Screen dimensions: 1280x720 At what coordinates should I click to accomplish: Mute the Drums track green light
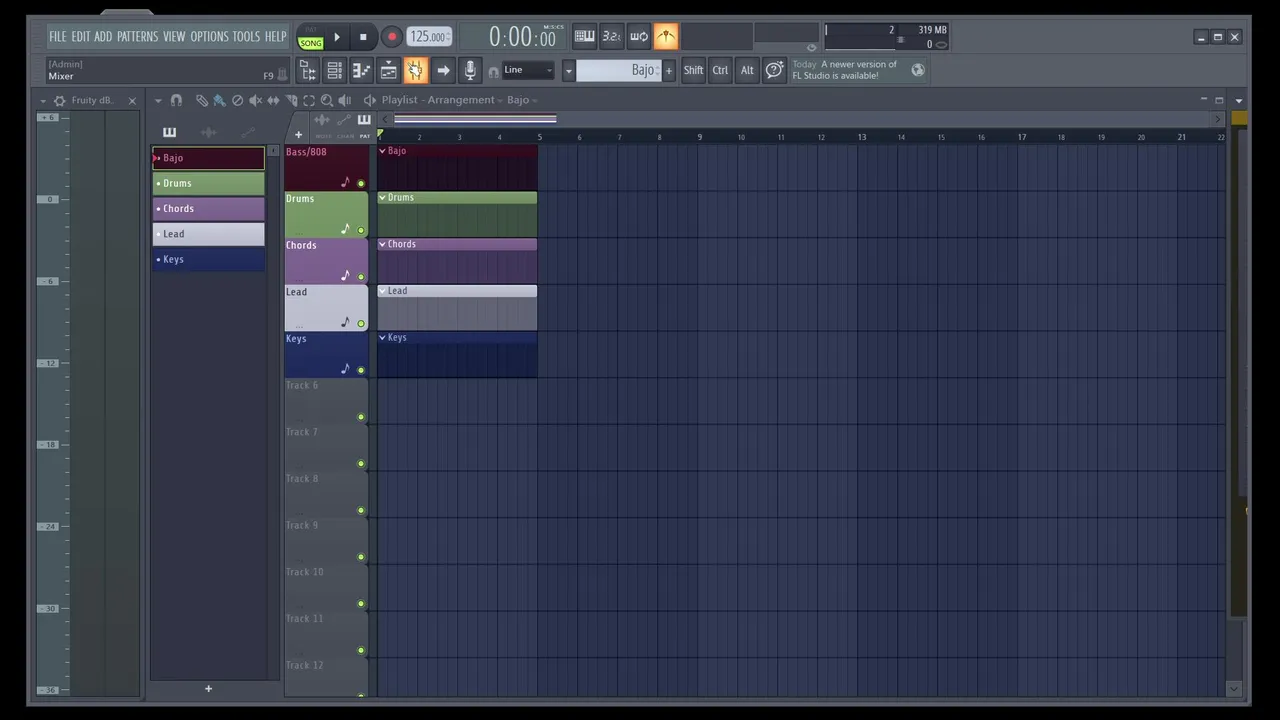tap(361, 231)
